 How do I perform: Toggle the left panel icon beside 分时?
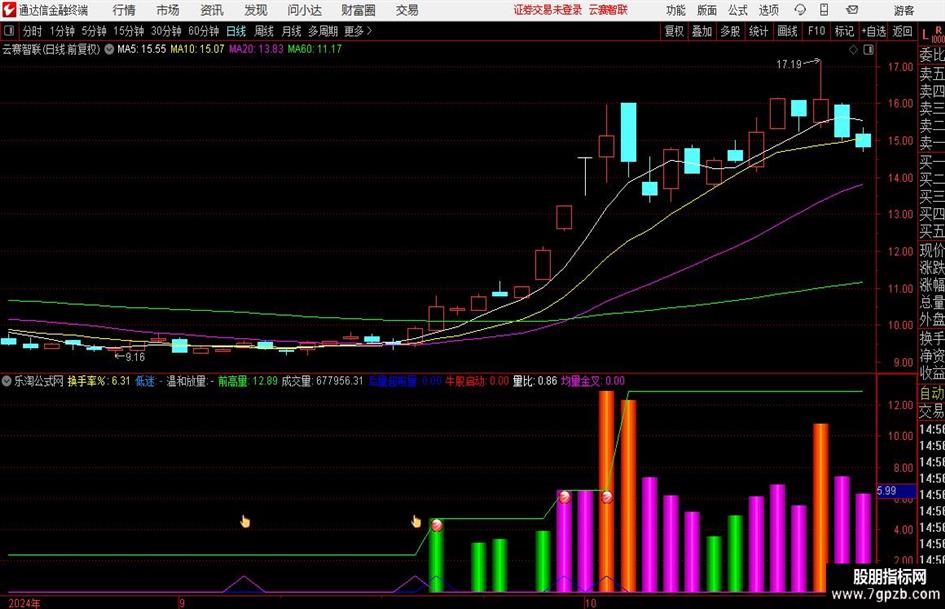pos(8,31)
